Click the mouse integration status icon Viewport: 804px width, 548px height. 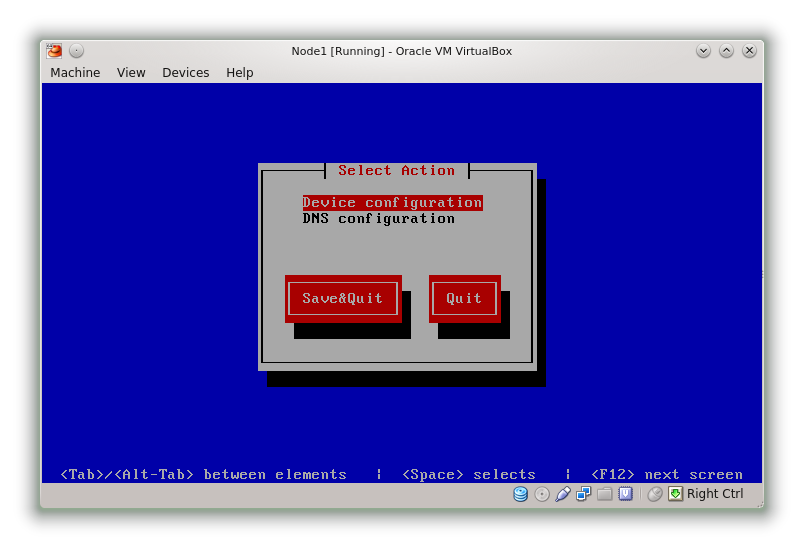(x=654, y=494)
